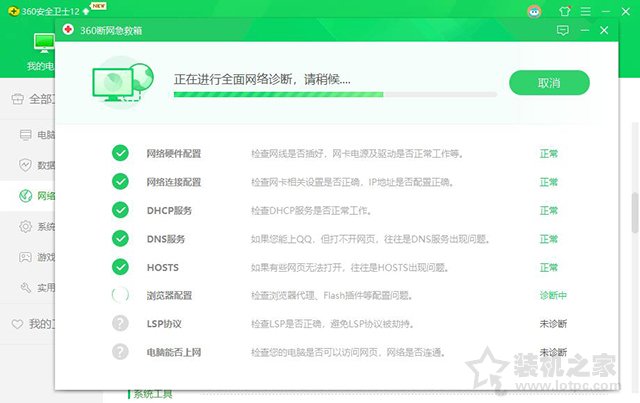Click the gray question icon for 电脑能否上网
Image resolution: width=640 pixels, height=403 pixels.
[x=120, y=352]
